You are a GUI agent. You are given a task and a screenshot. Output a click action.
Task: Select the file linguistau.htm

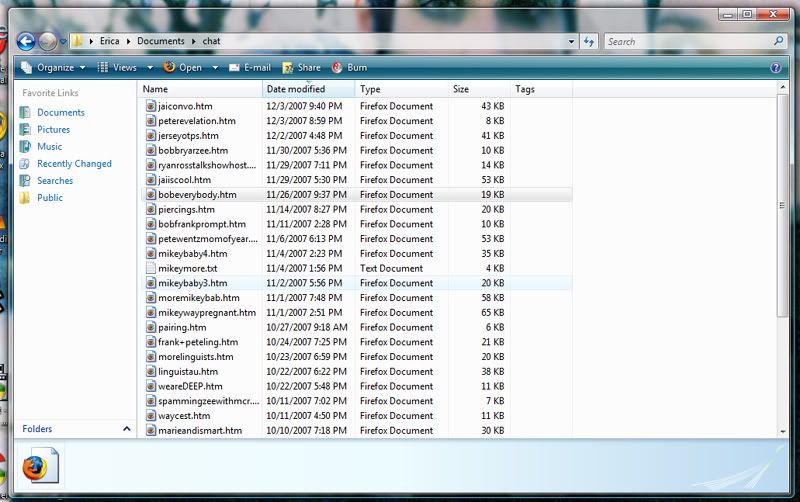click(x=187, y=371)
